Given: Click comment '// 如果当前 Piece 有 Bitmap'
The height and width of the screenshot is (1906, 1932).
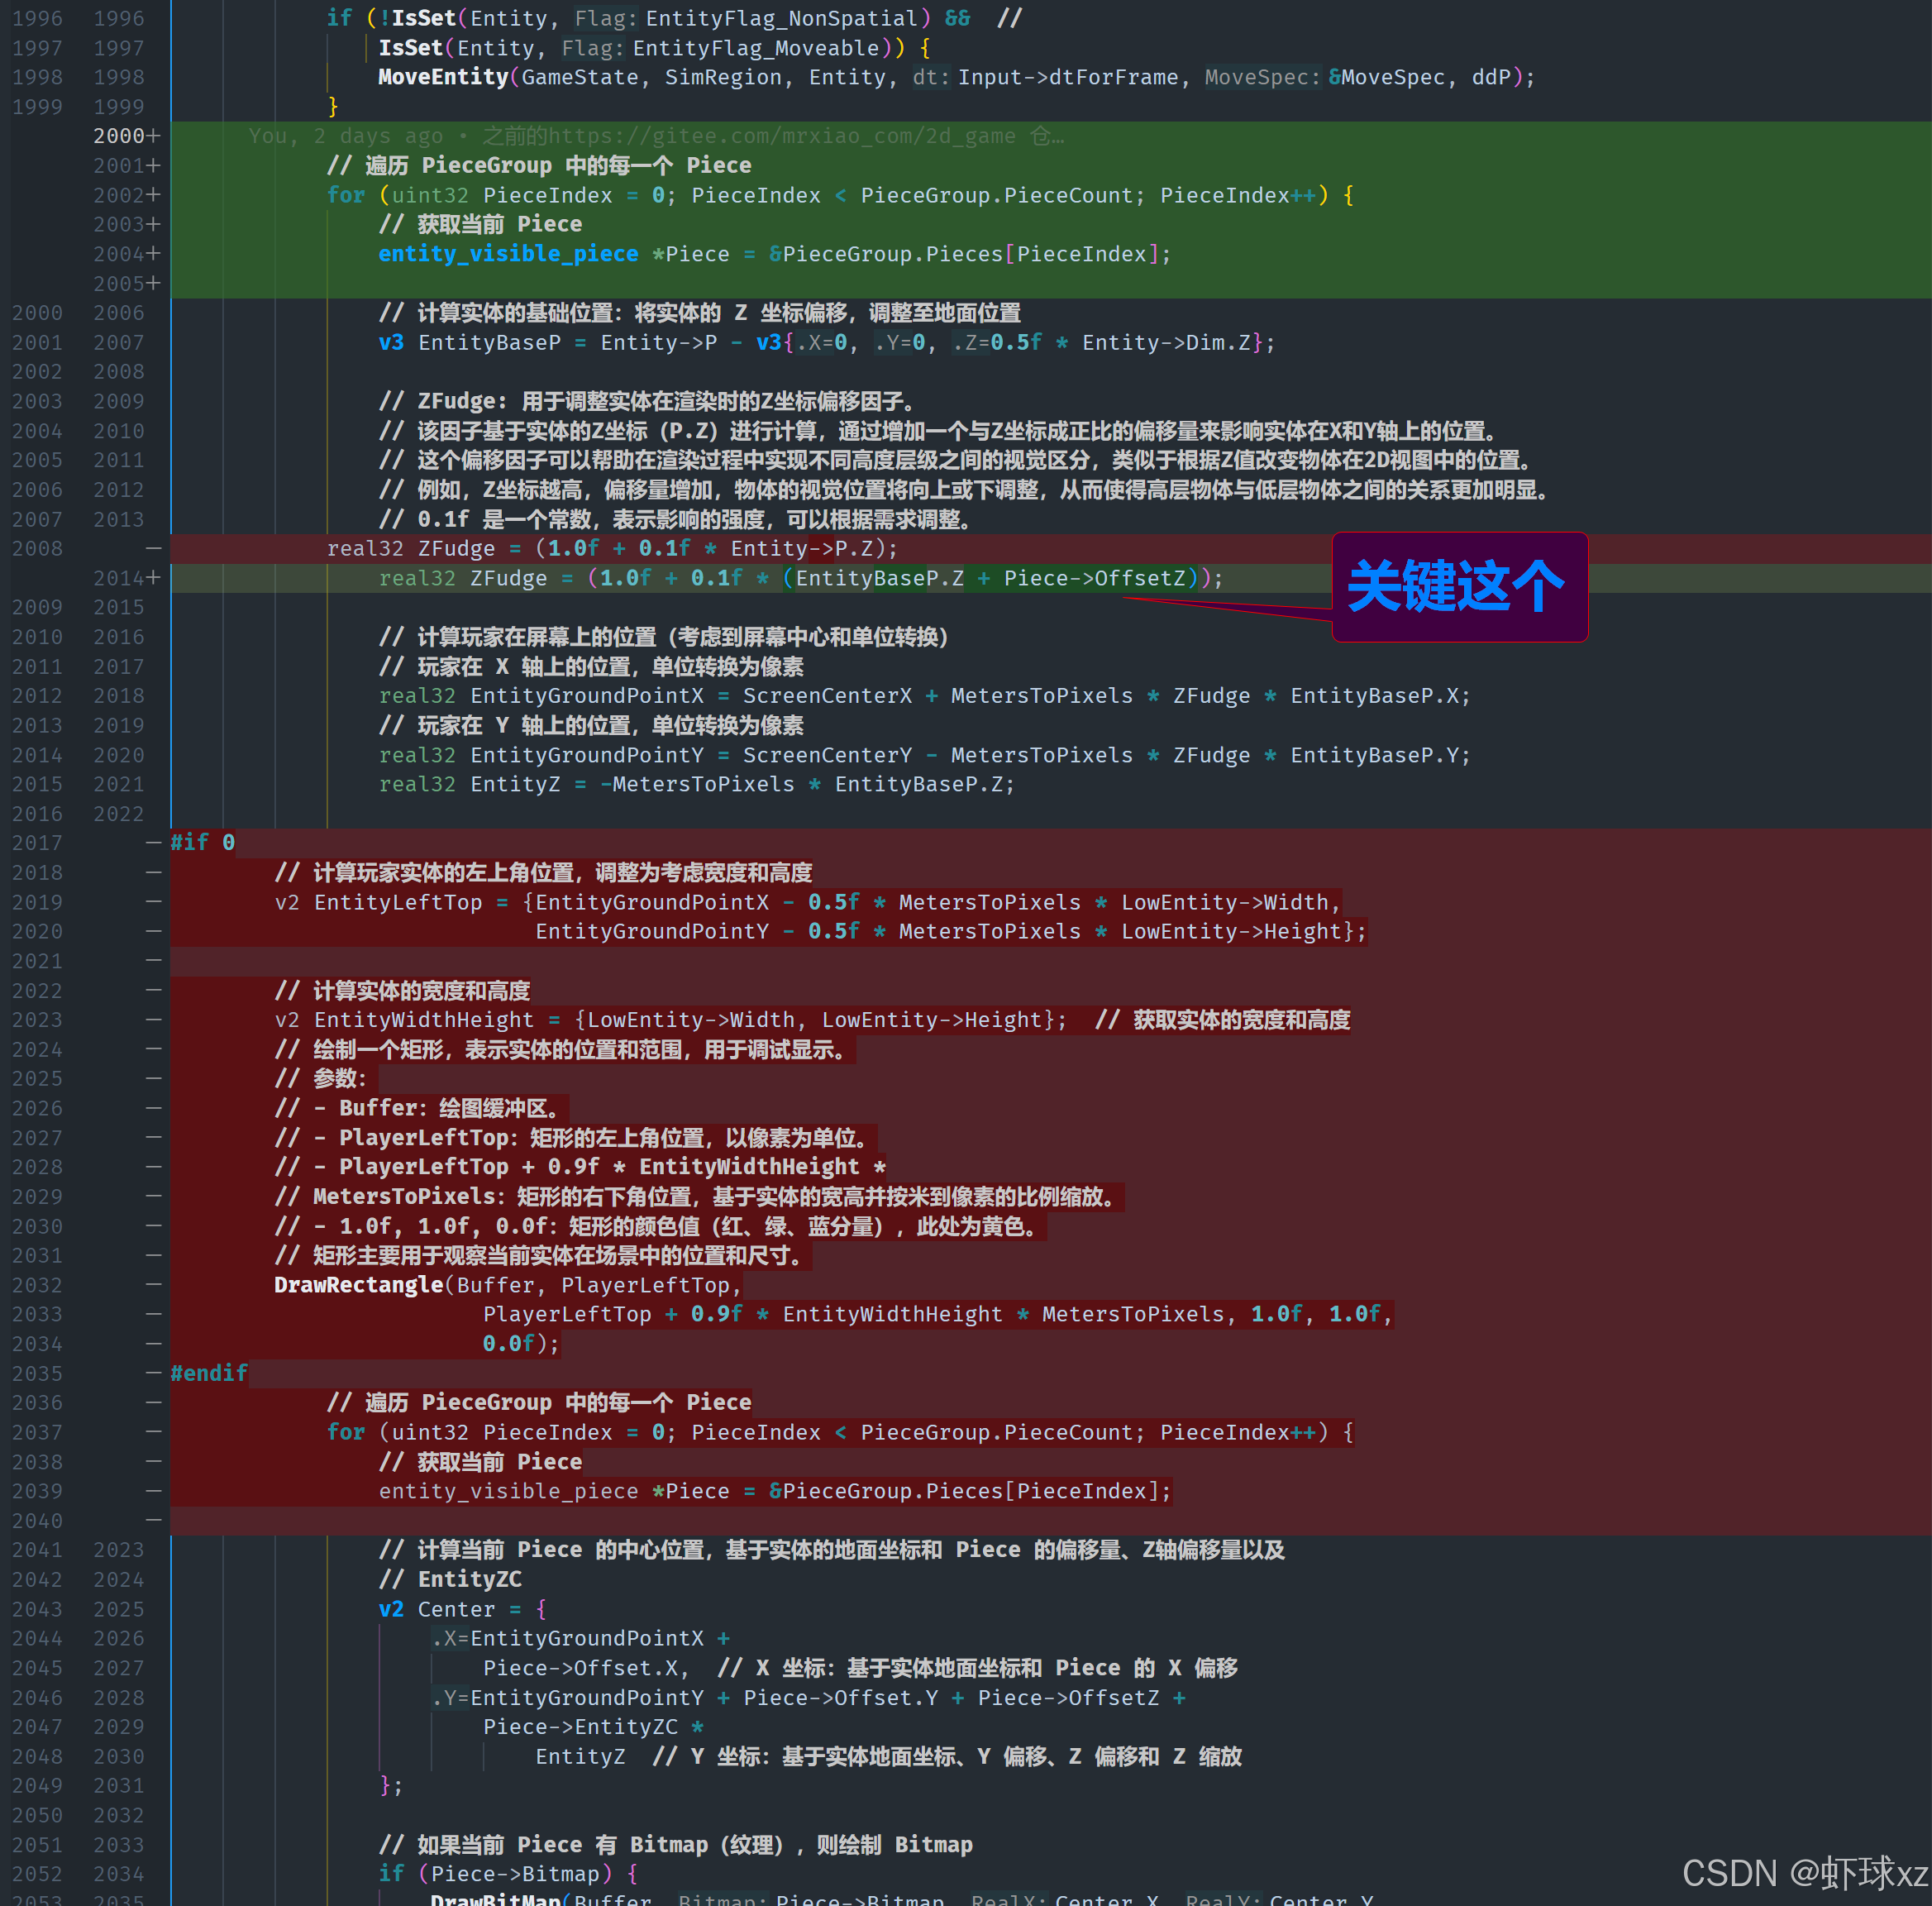Looking at the screenshot, I should (x=675, y=1845).
